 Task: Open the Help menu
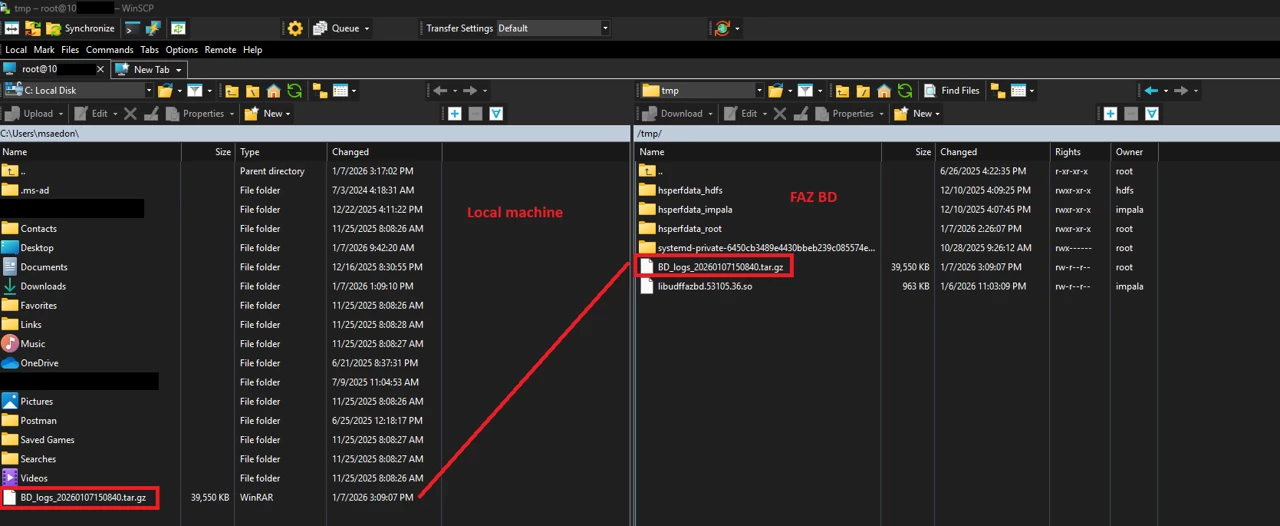253,49
